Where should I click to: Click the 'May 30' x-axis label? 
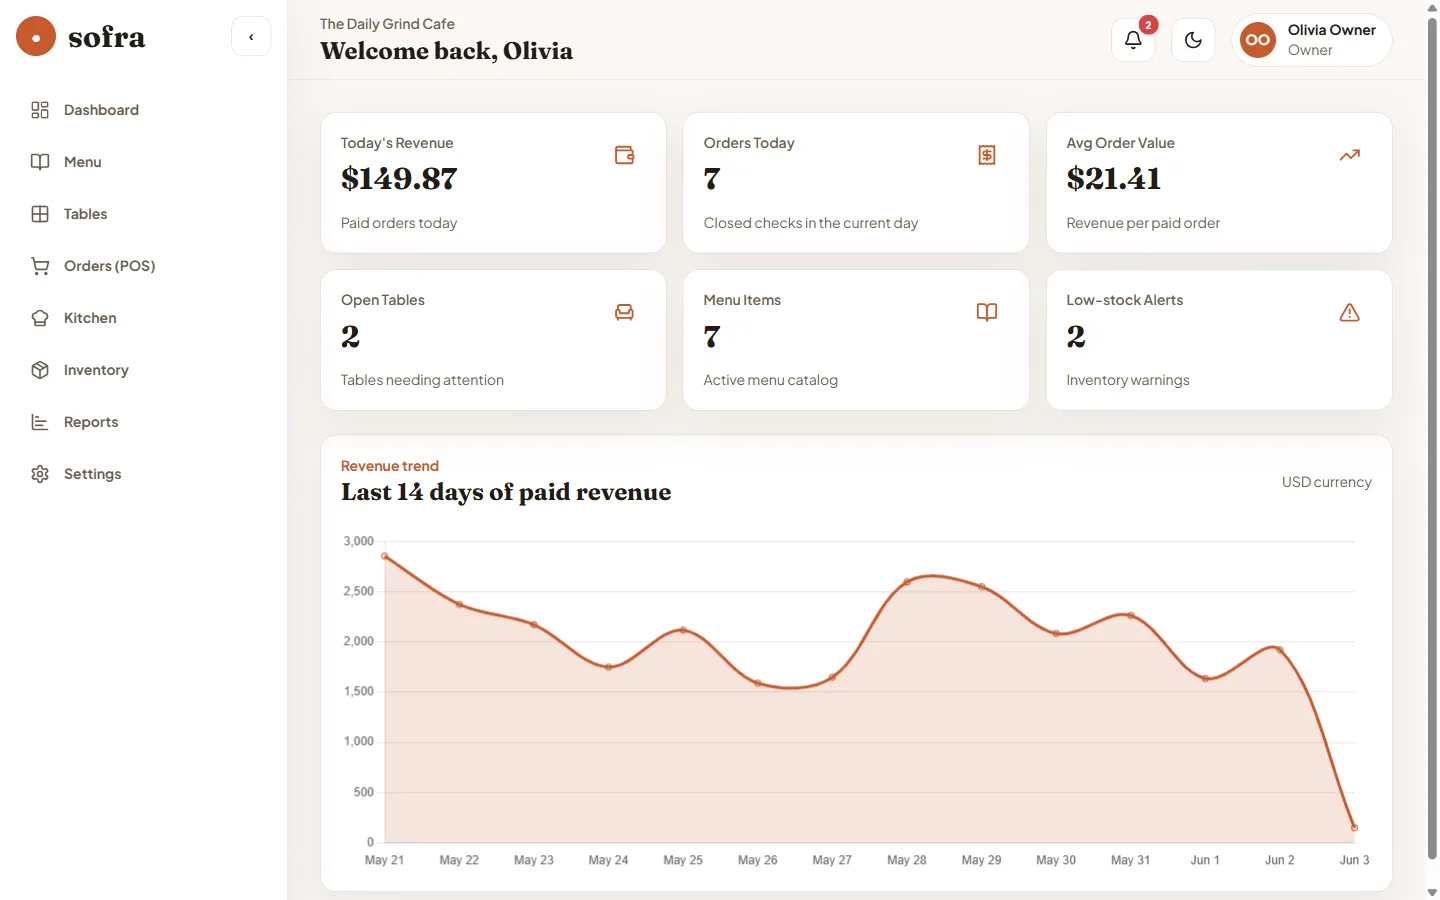(1056, 860)
